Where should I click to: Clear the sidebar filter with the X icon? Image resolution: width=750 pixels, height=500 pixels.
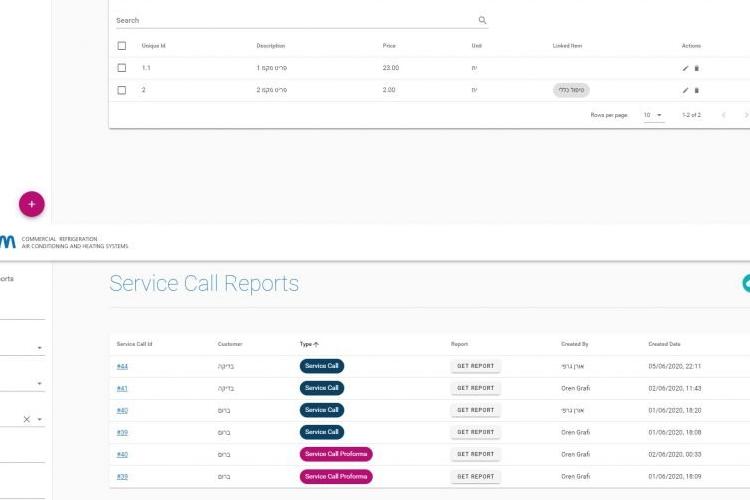pos(27,419)
